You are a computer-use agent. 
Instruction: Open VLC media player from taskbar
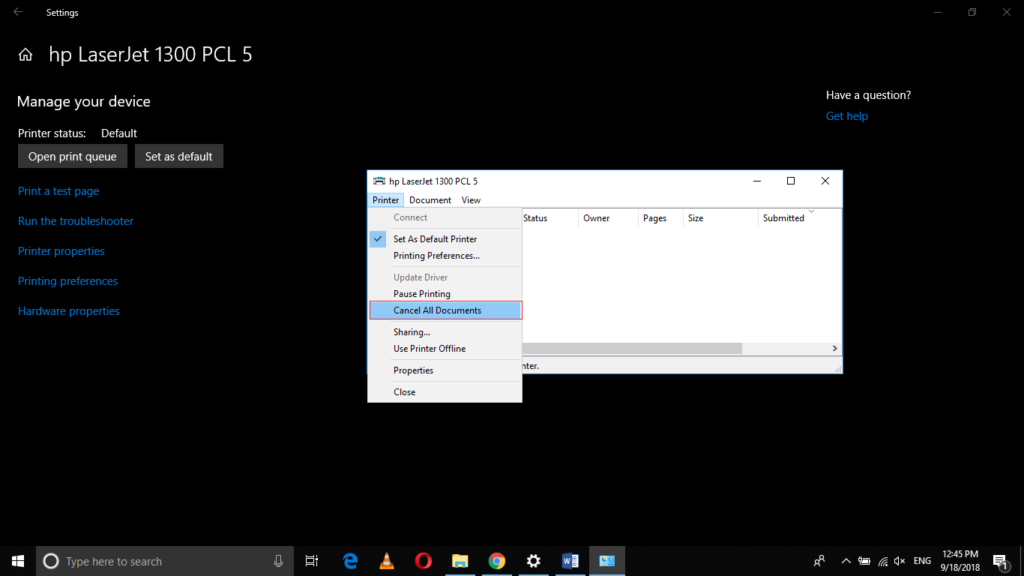pyautogui.click(x=386, y=561)
